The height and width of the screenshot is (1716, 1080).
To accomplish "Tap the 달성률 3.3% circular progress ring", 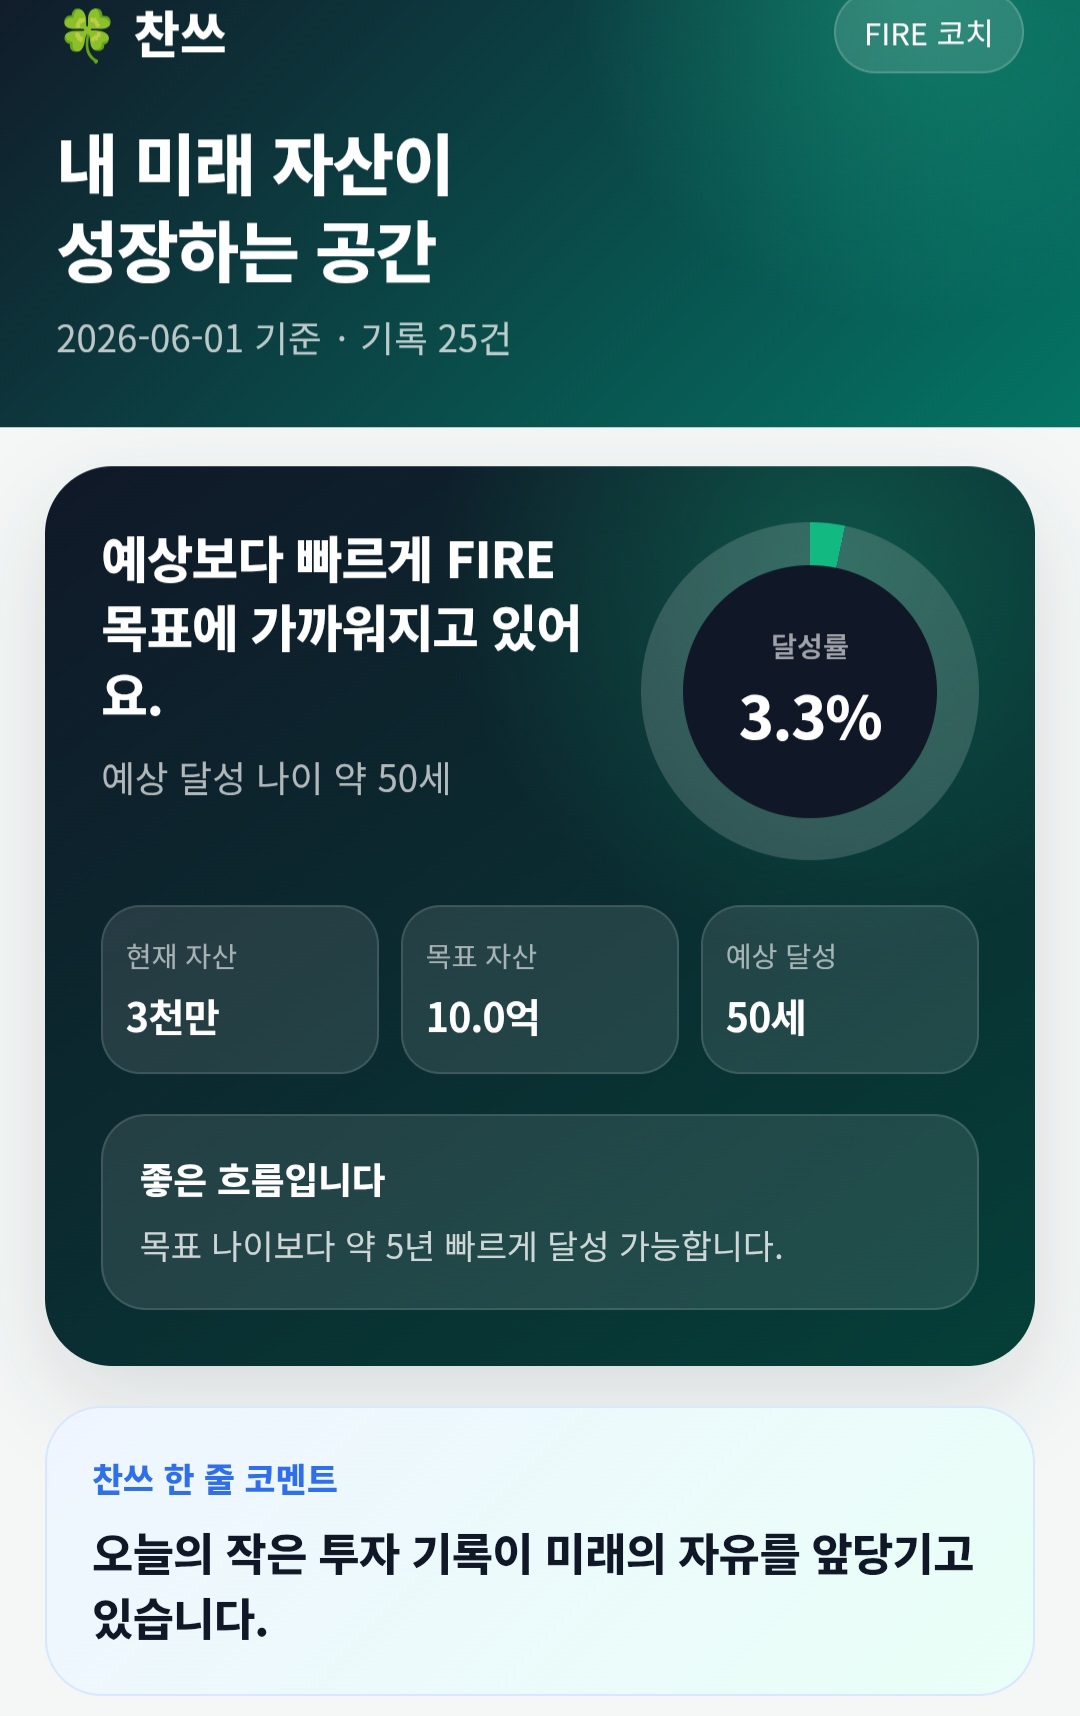I will pos(810,691).
